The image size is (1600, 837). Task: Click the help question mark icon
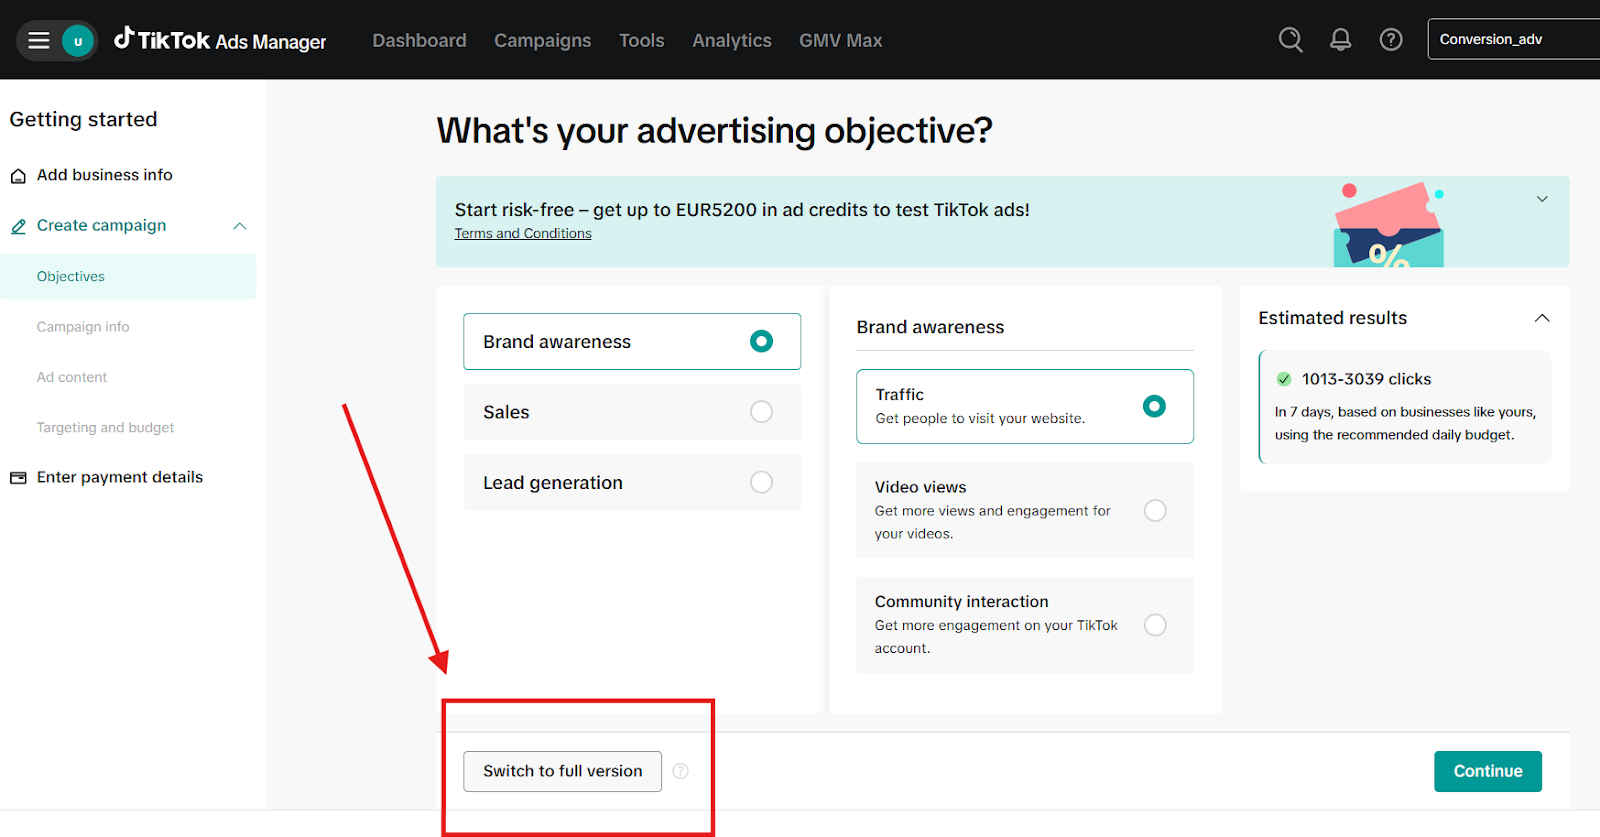[1390, 40]
